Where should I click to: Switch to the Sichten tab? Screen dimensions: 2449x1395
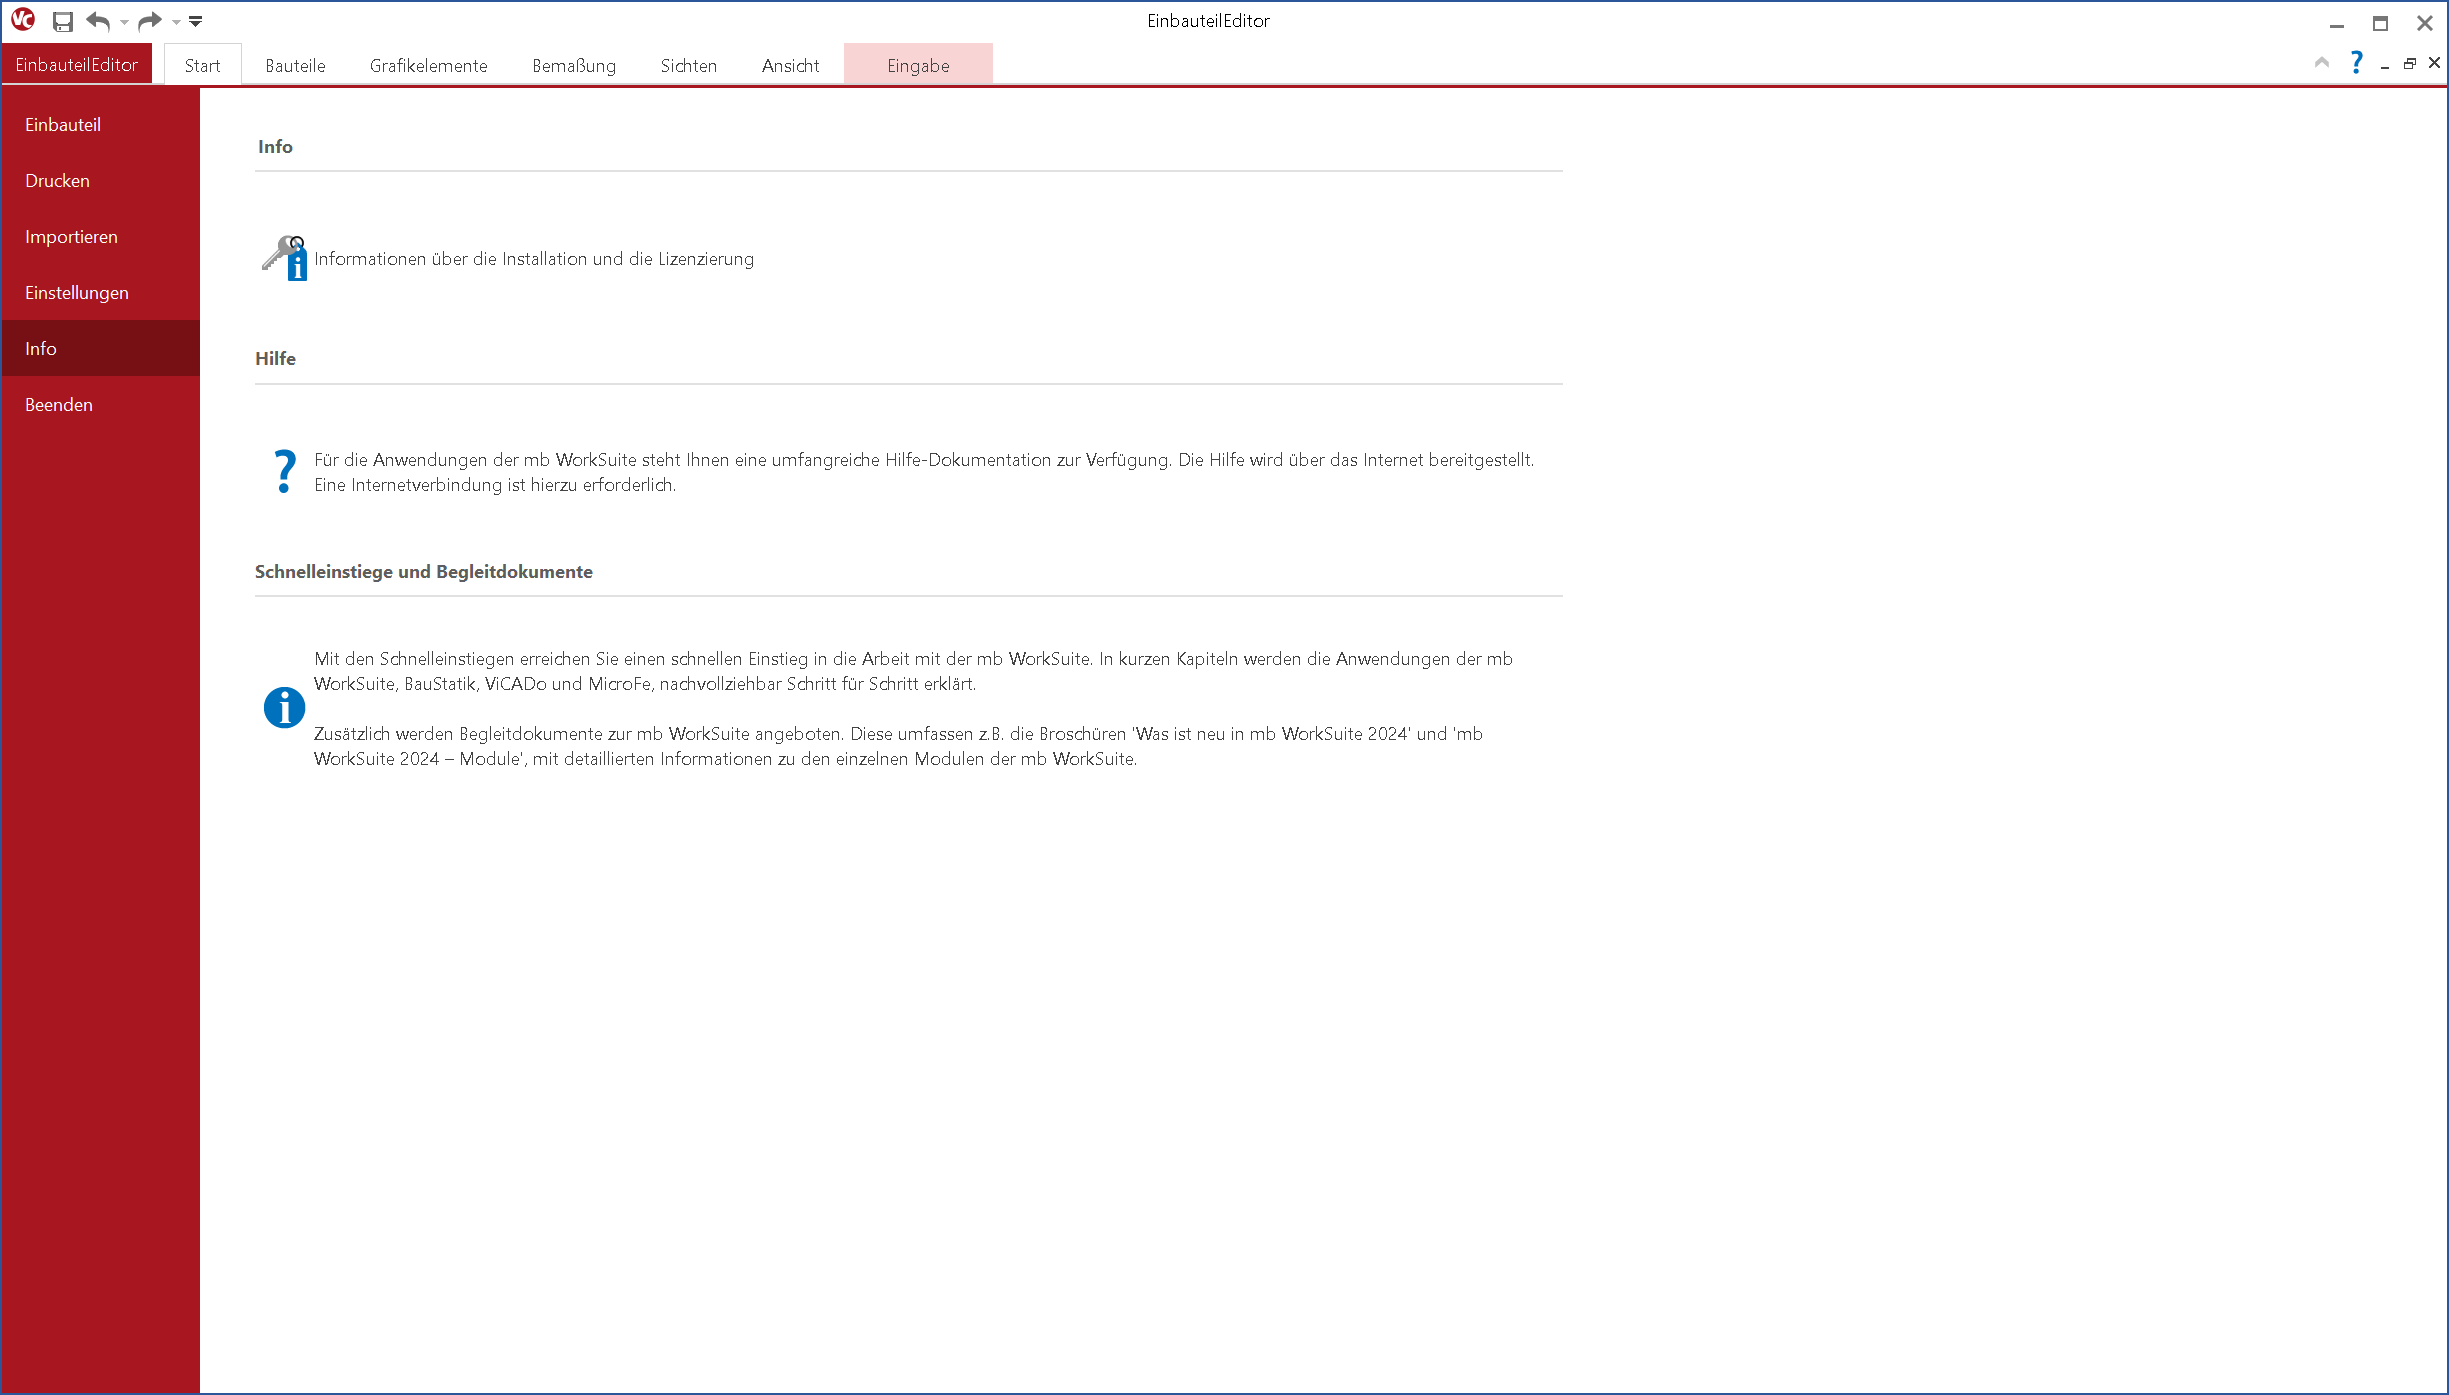click(689, 65)
